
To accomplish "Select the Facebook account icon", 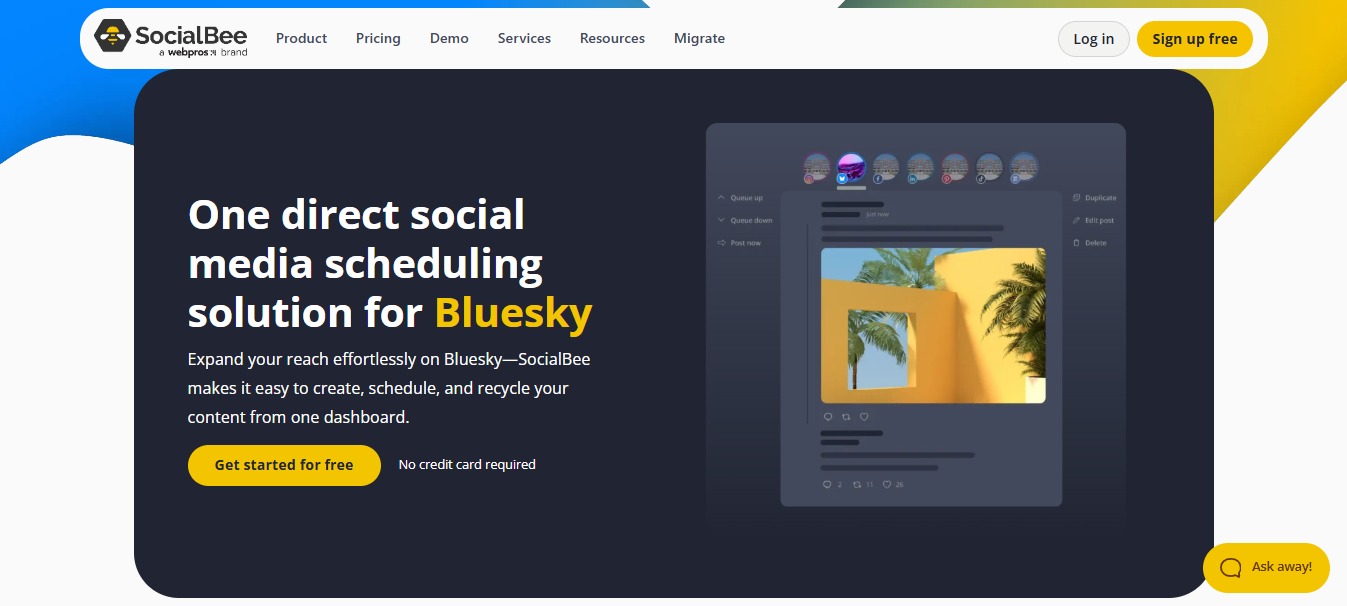I will pos(879,179).
